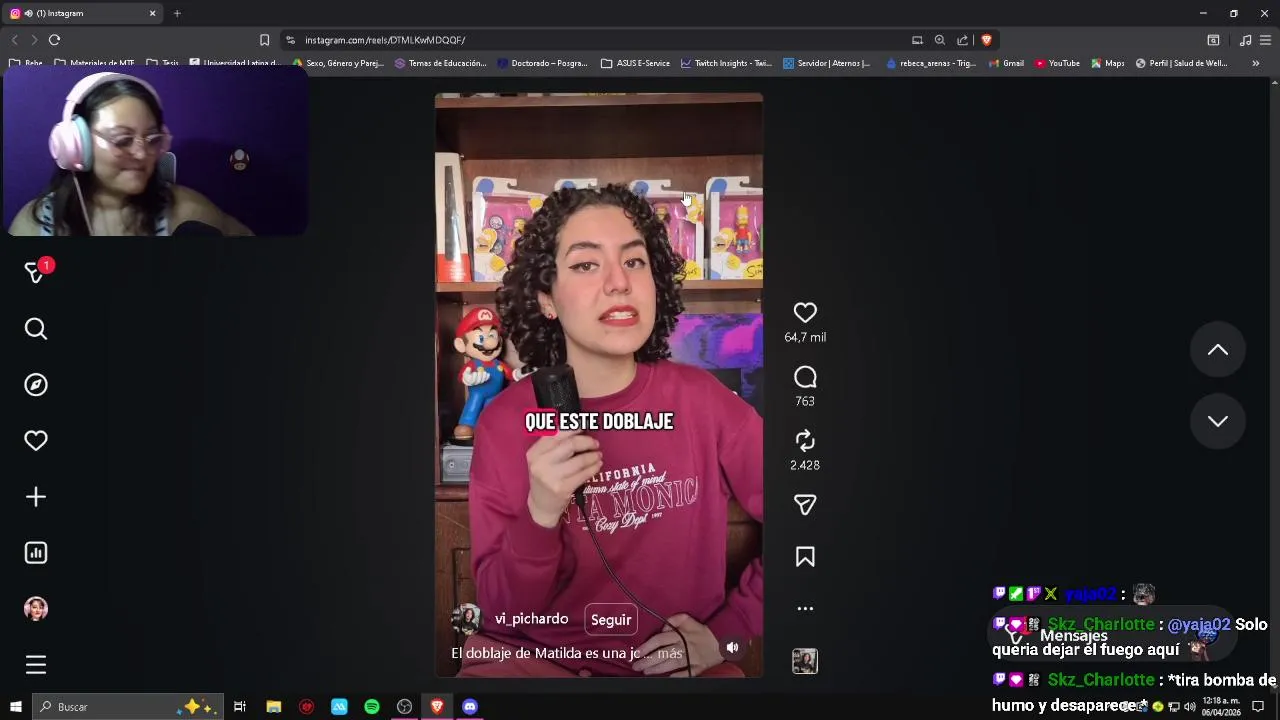Share the page via the address bar share icon
Viewport: 1280px width, 720px height.
coord(962,40)
